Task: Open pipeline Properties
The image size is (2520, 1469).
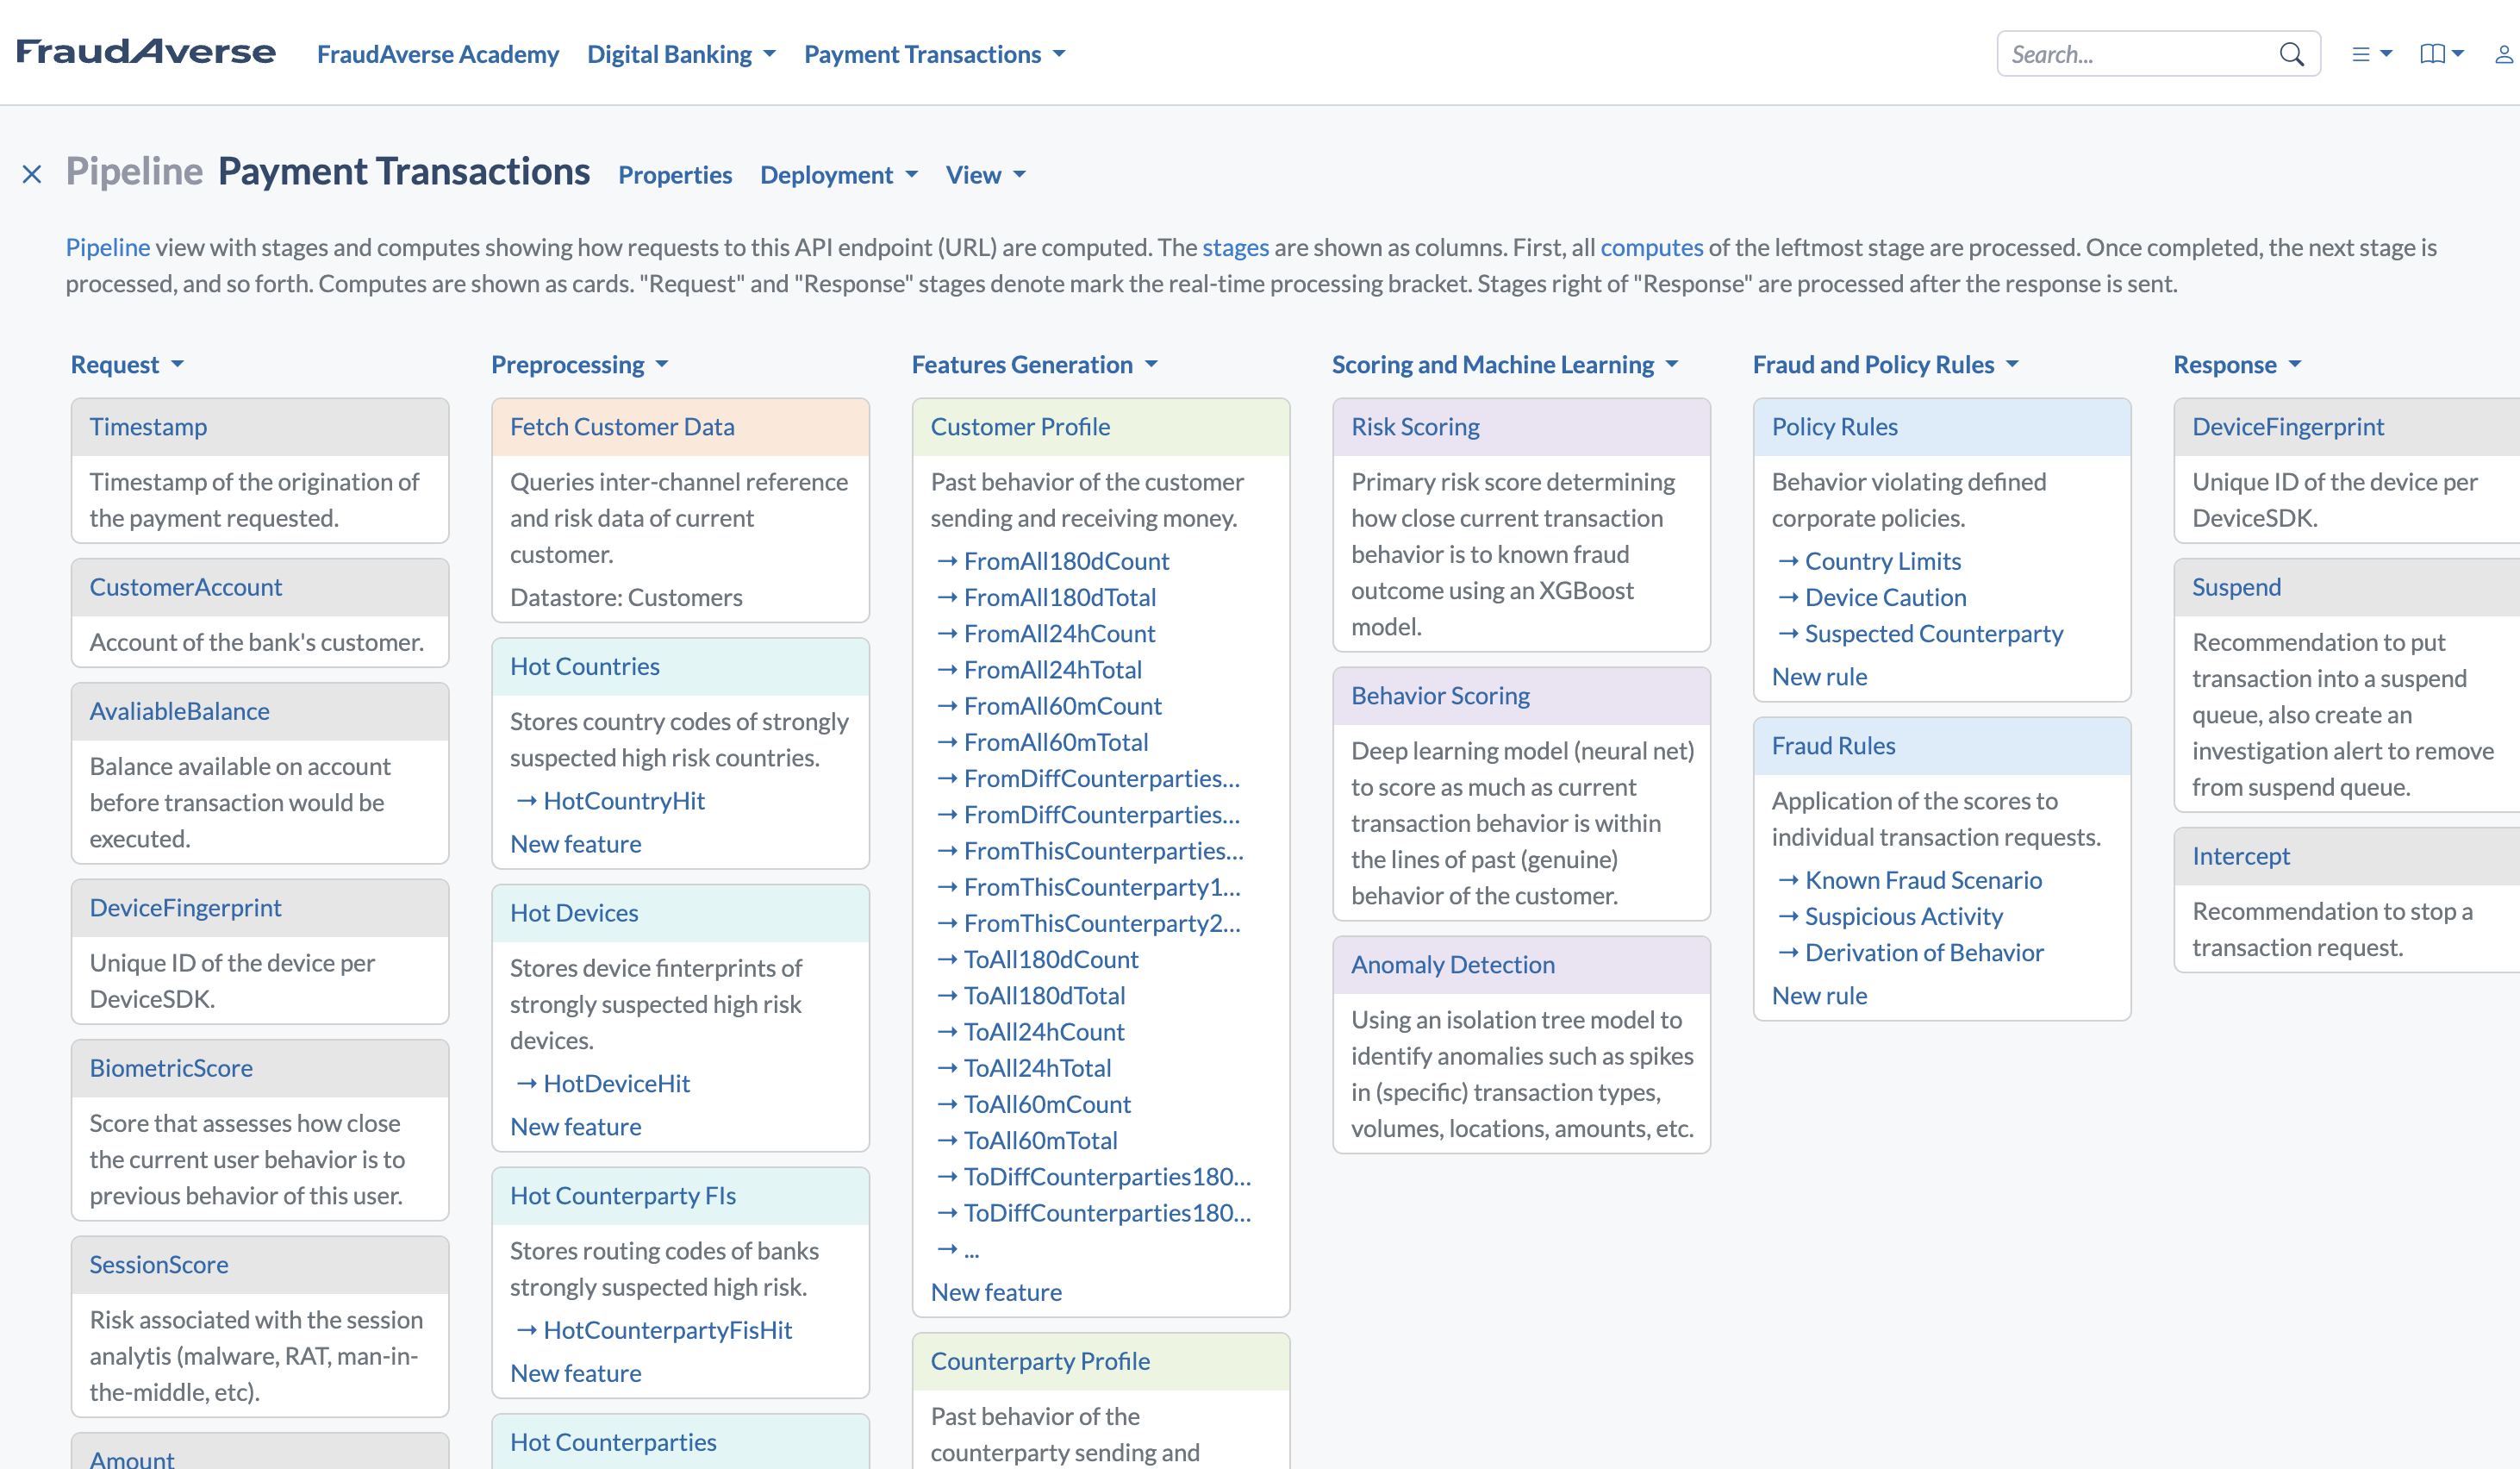Action: tap(675, 175)
